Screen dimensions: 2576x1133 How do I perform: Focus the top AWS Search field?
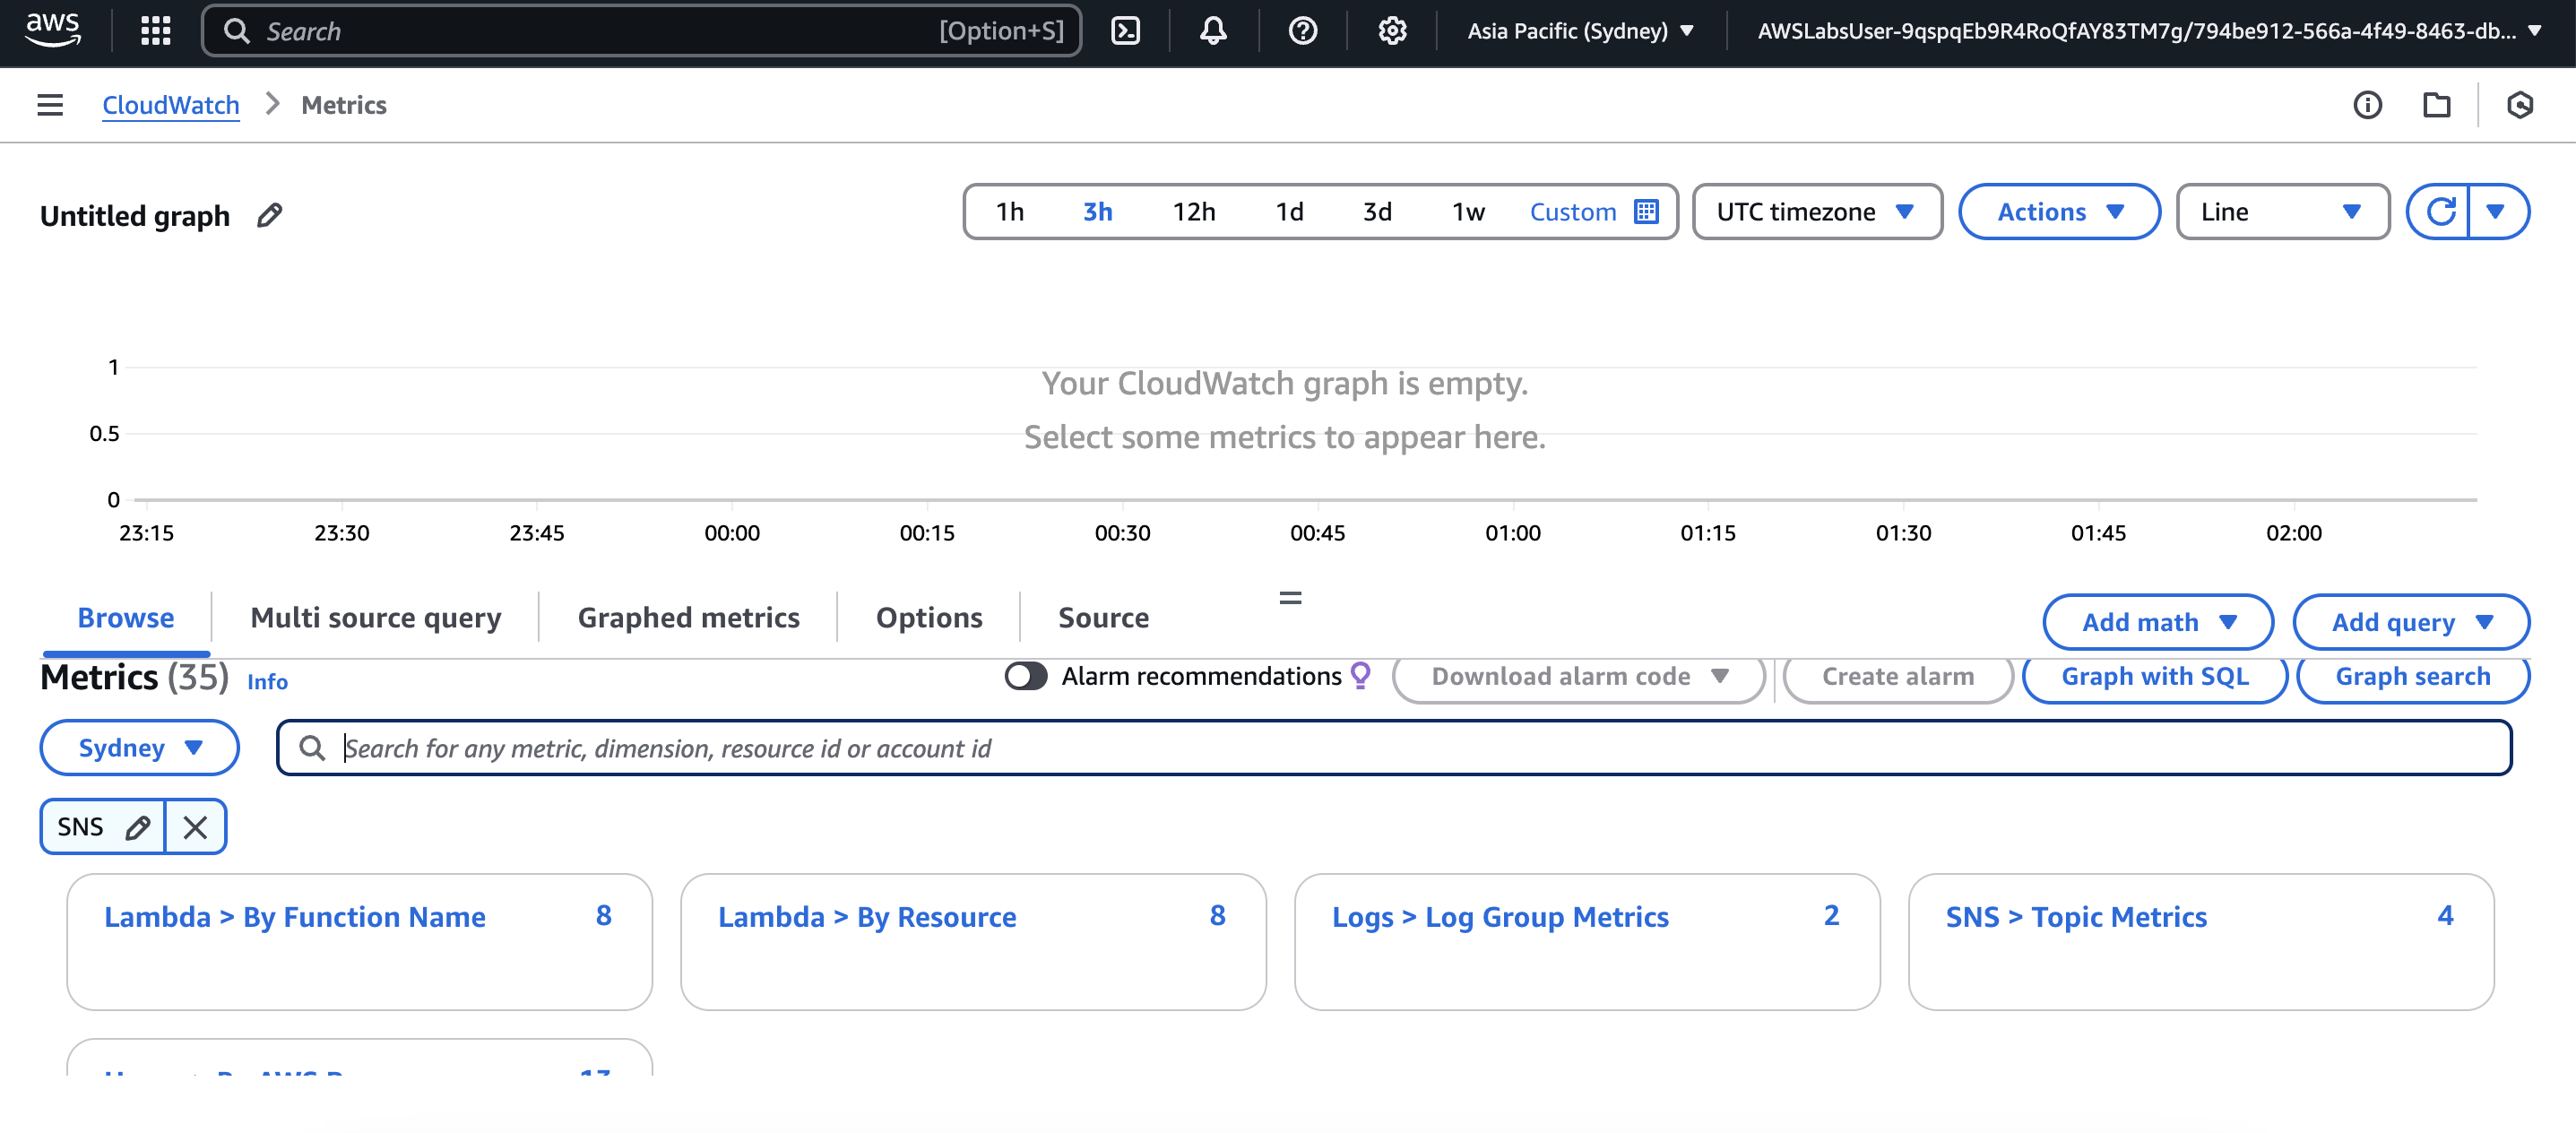(641, 31)
